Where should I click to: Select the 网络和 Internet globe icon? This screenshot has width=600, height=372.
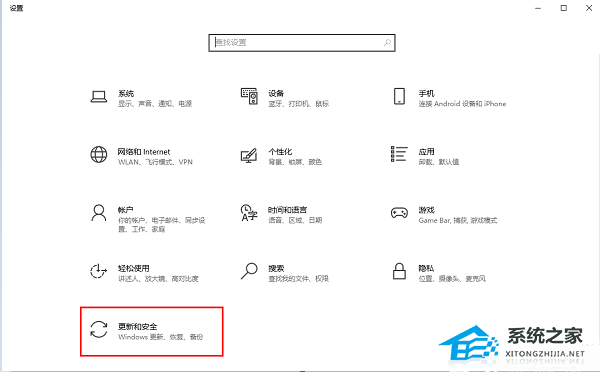tap(99, 155)
